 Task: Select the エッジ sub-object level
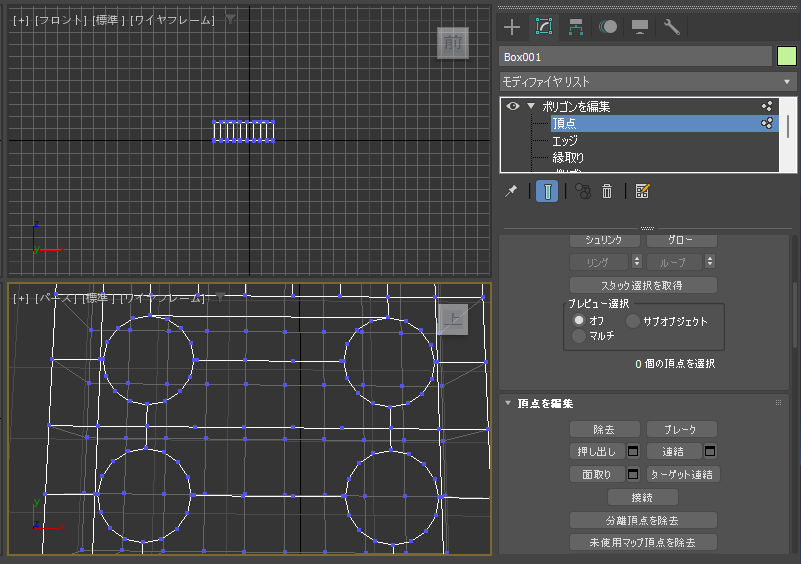(565, 140)
